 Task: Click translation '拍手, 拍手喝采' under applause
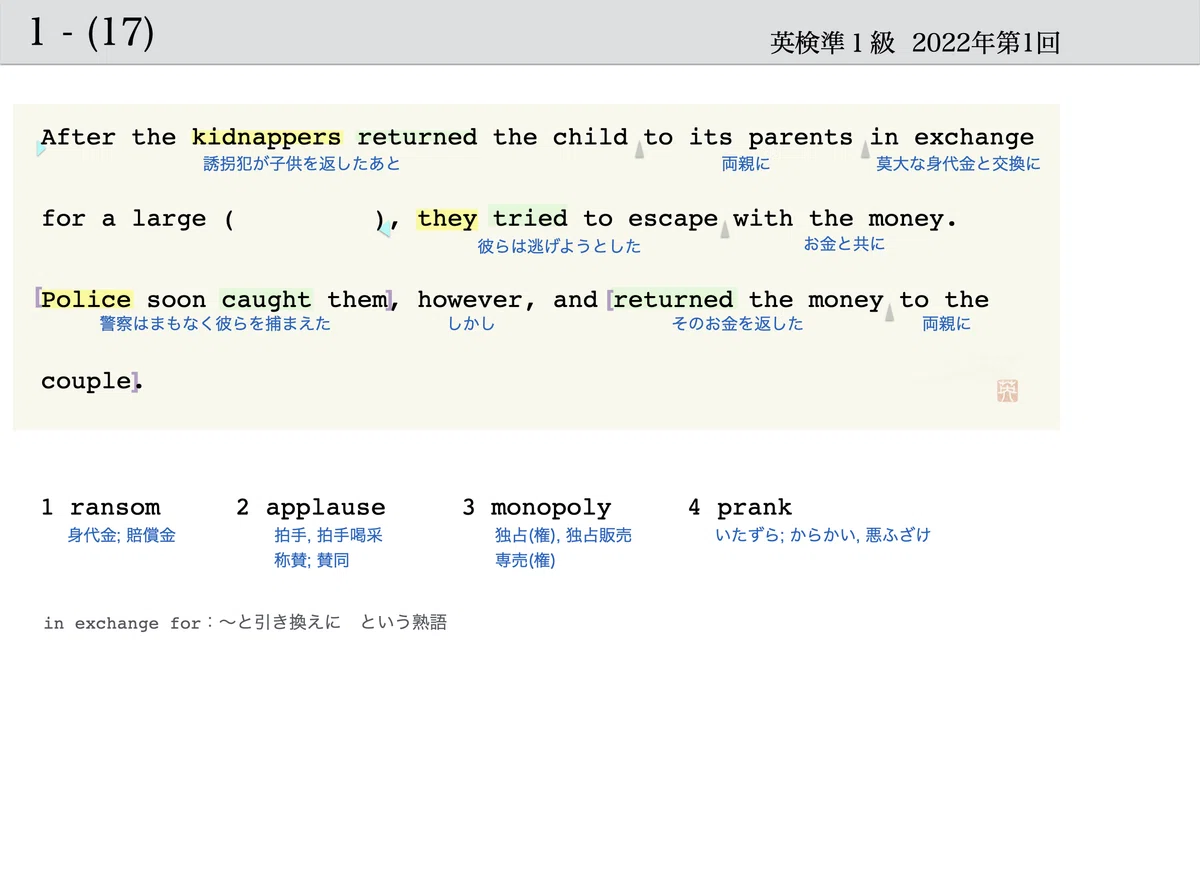[x=328, y=535]
